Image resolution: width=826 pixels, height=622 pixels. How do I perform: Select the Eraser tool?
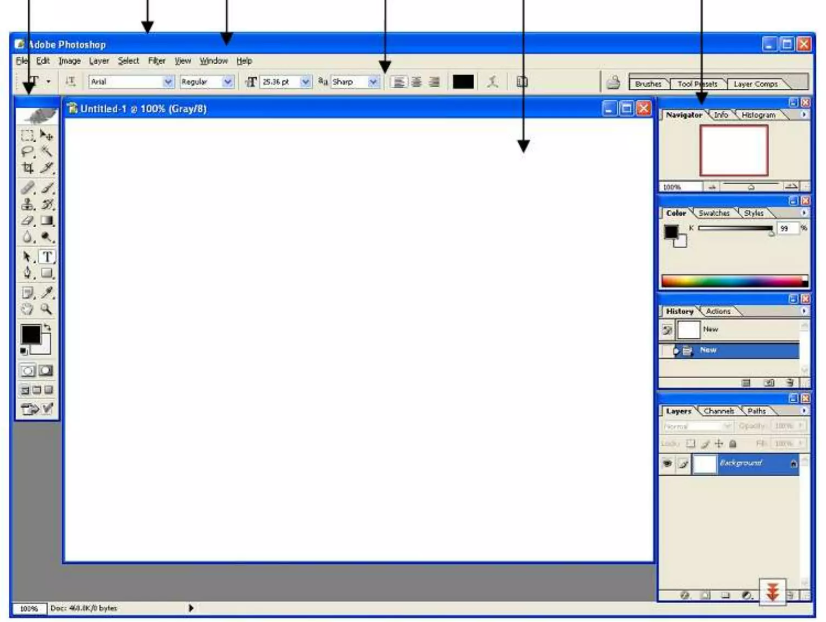[28, 221]
